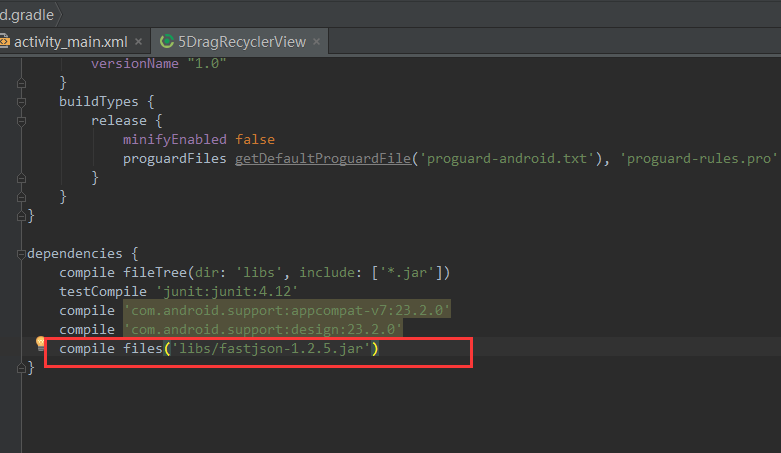Click the 'com.android.support:design:23.2.0' string
The height and width of the screenshot is (453, 781).
pos(263,329)
